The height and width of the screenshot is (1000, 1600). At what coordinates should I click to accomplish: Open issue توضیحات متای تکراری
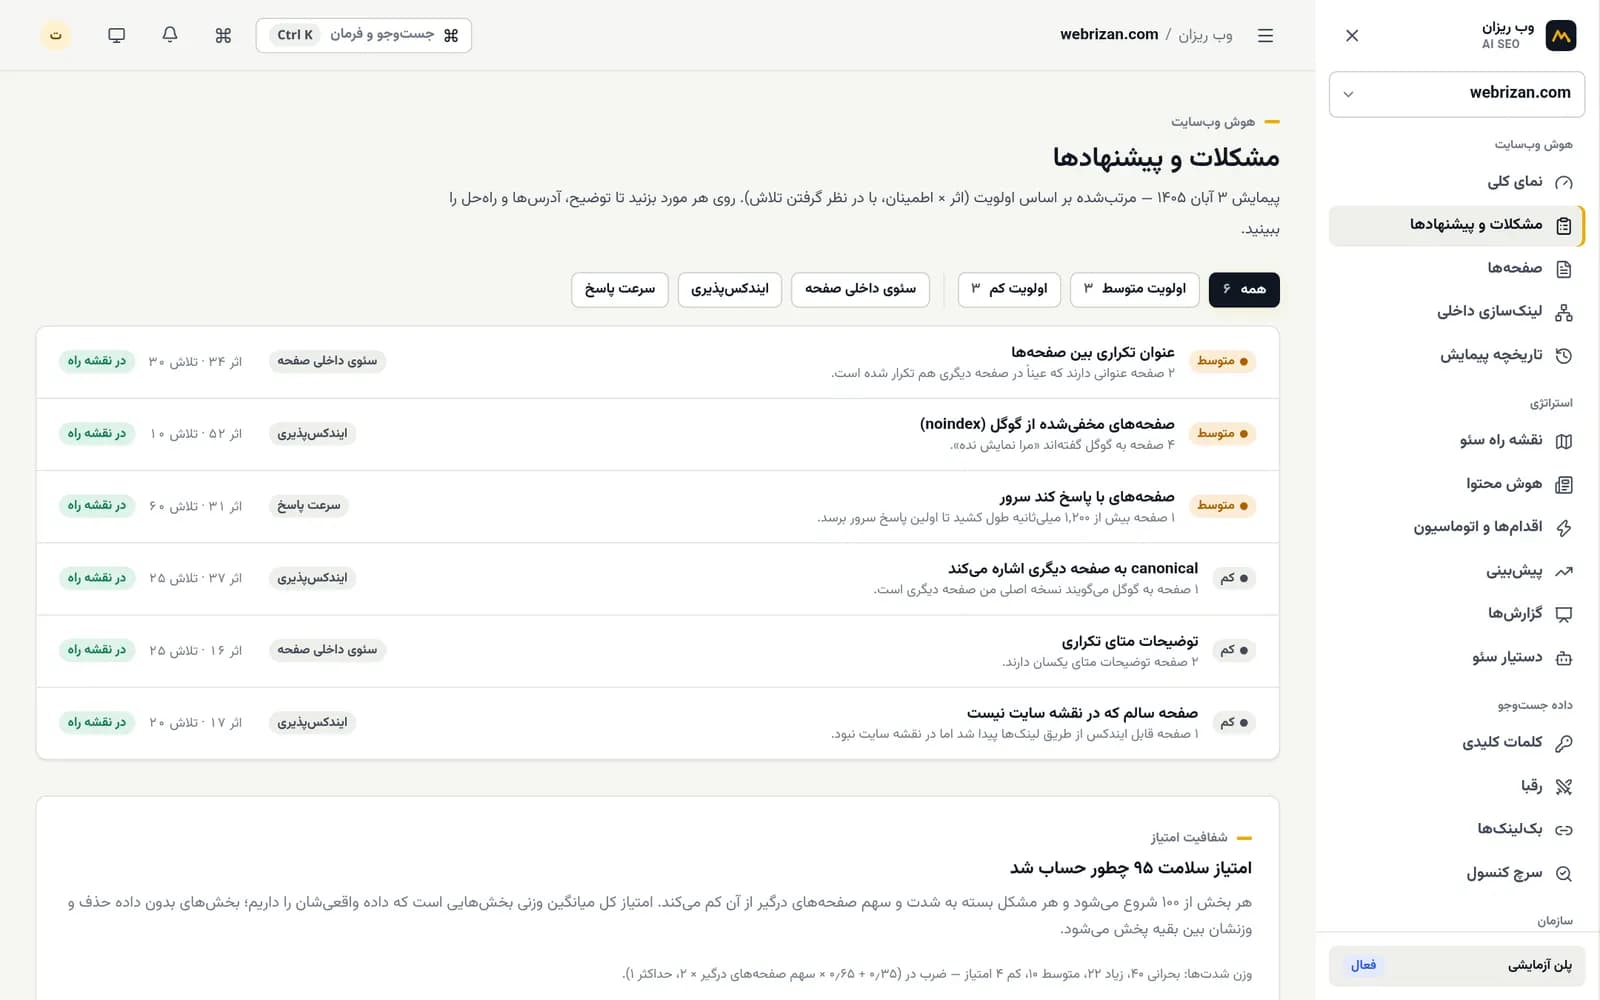(658, 650)
